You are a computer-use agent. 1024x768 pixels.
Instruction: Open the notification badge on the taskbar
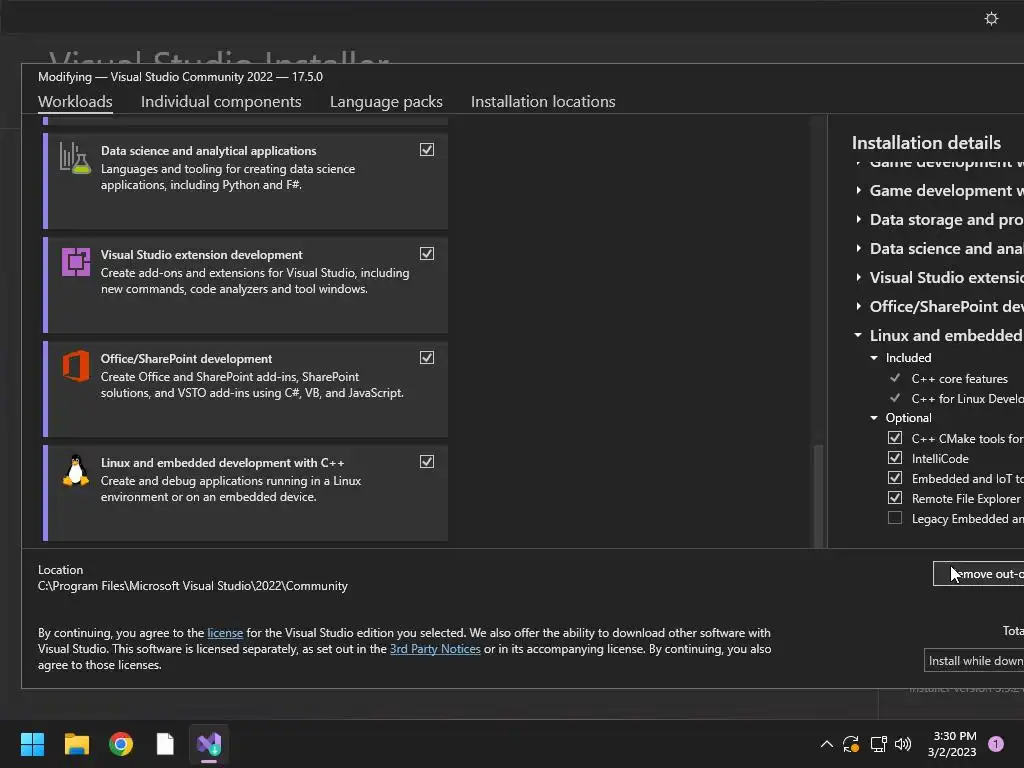point(995,744)
